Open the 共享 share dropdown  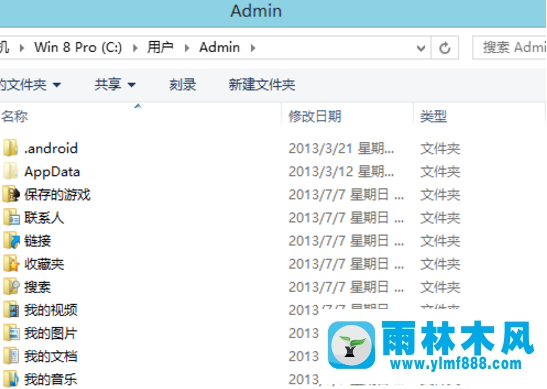pyautogui.click(x=115, y=84)
